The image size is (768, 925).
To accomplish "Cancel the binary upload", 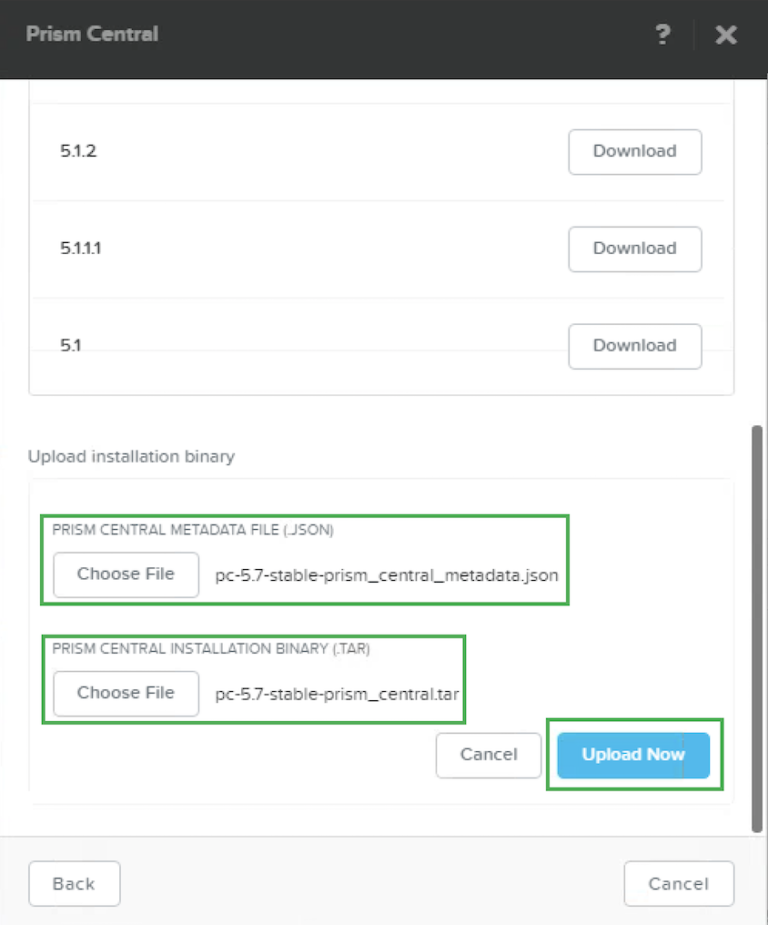I will coord(489,755).
